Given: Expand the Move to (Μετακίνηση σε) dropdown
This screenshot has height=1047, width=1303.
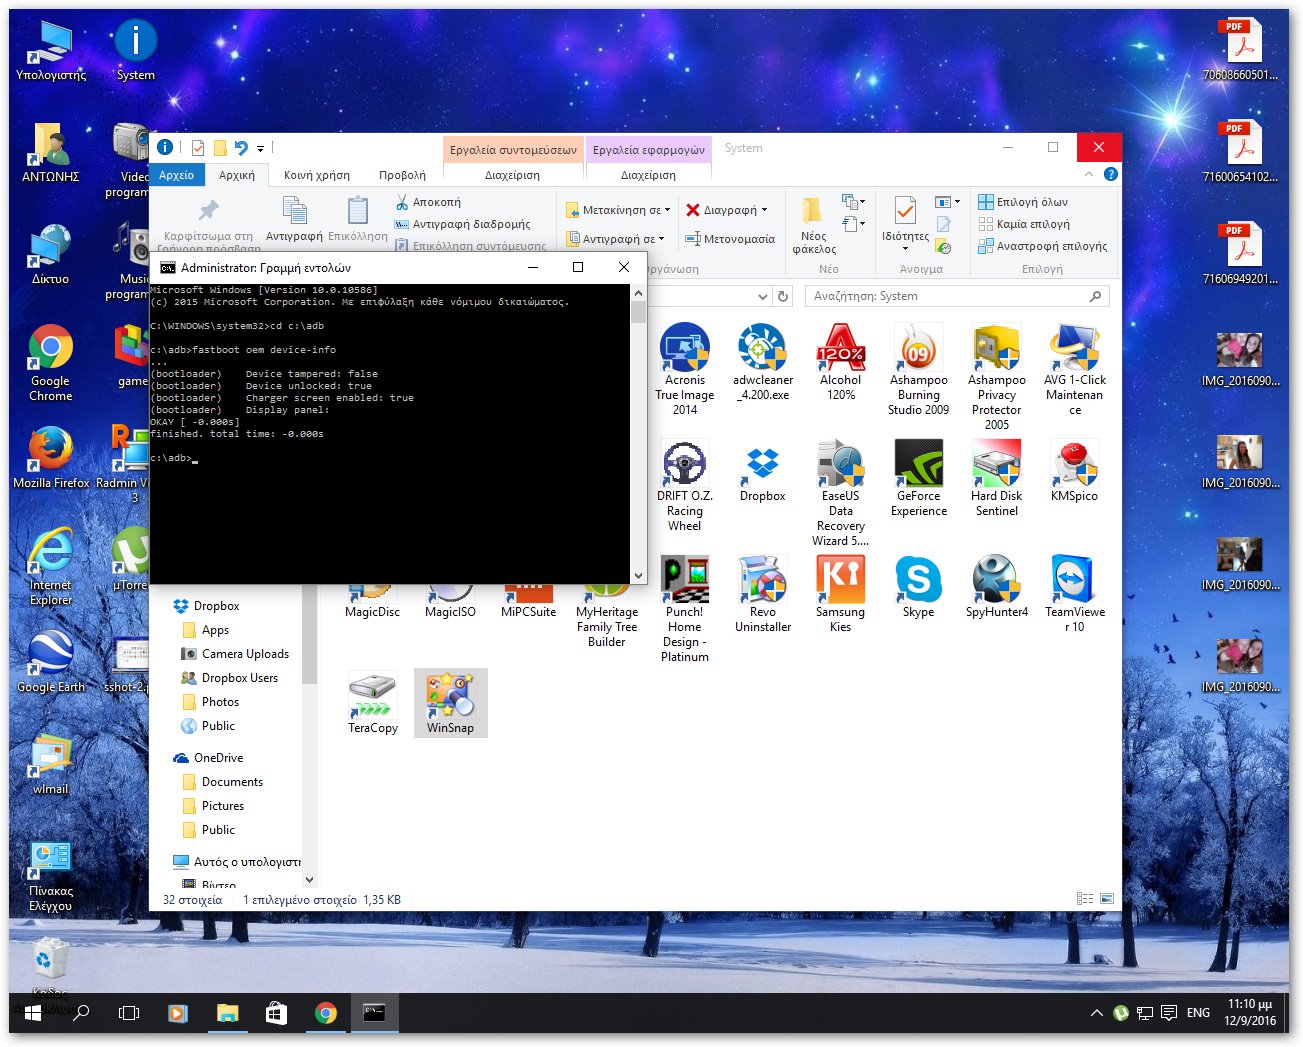Looking at the screenshot, I should point(667,210).
